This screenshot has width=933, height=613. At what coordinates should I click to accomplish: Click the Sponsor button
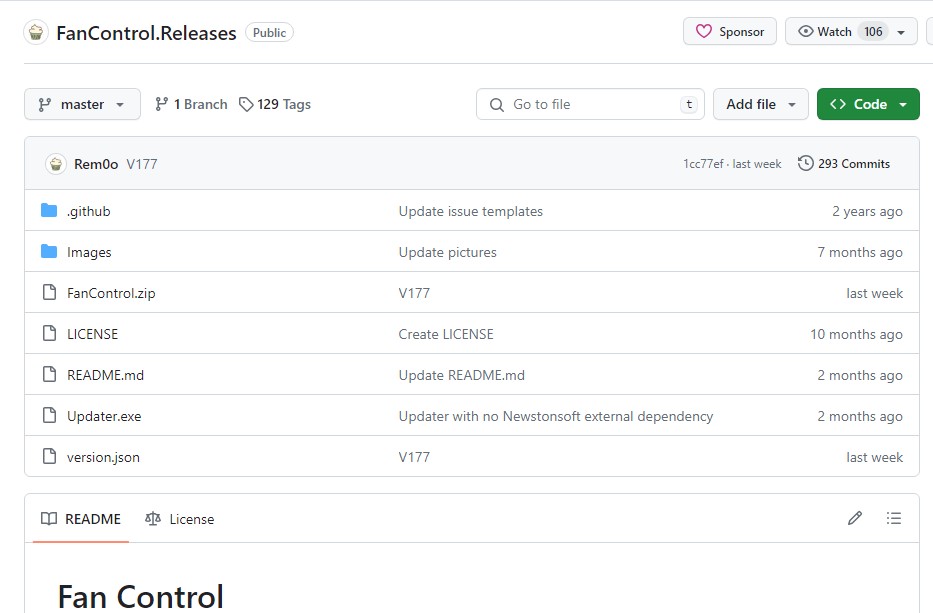point(730,31)
